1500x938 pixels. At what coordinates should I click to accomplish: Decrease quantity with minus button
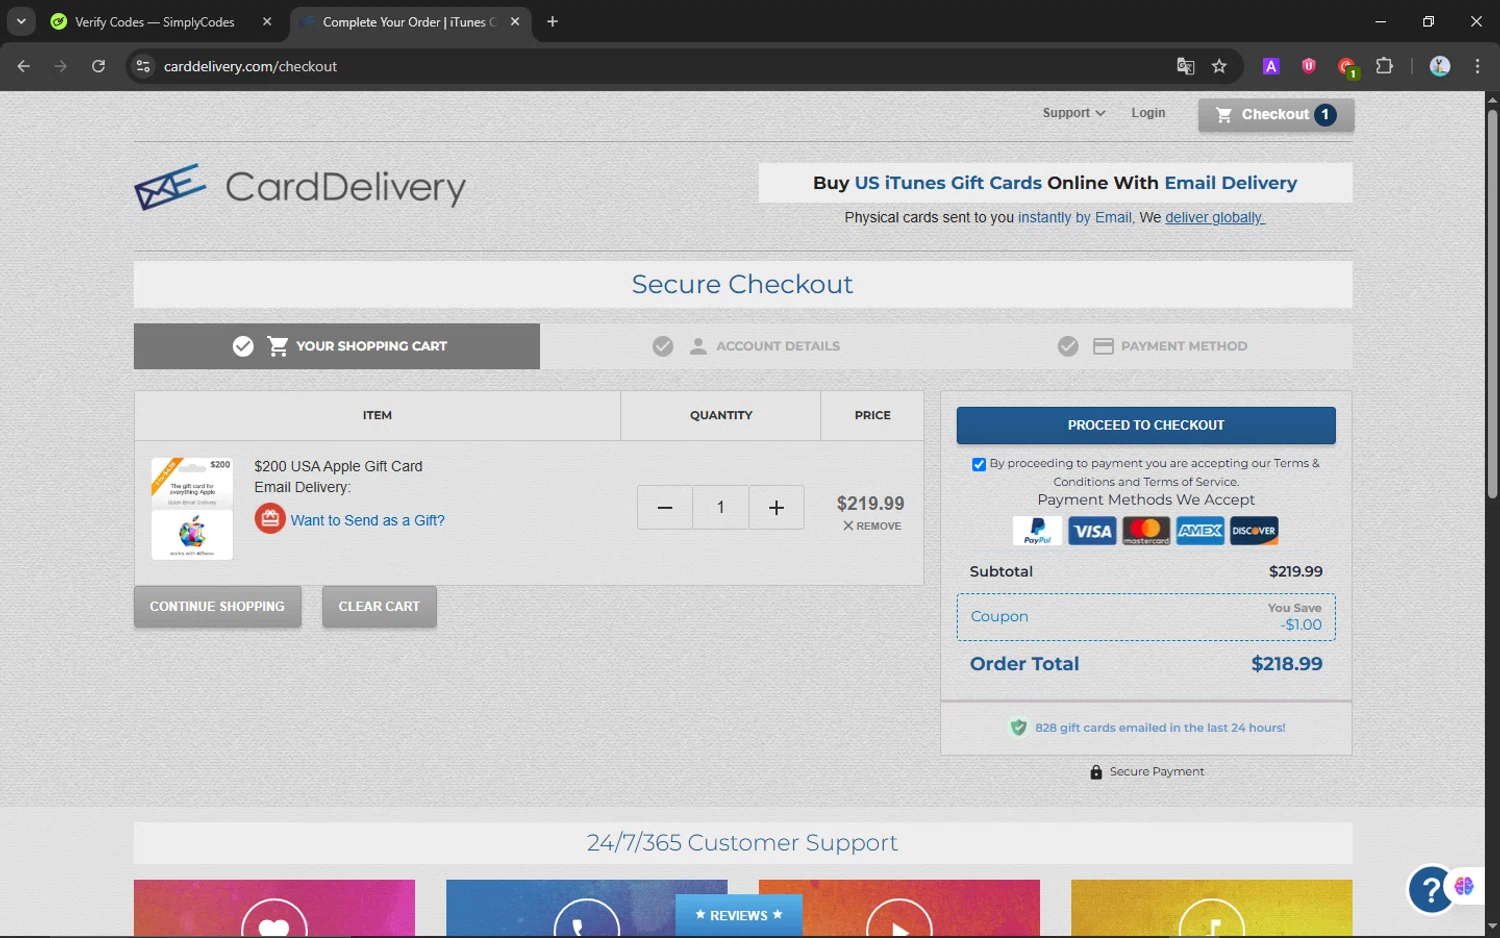click(x=665, y=508)
